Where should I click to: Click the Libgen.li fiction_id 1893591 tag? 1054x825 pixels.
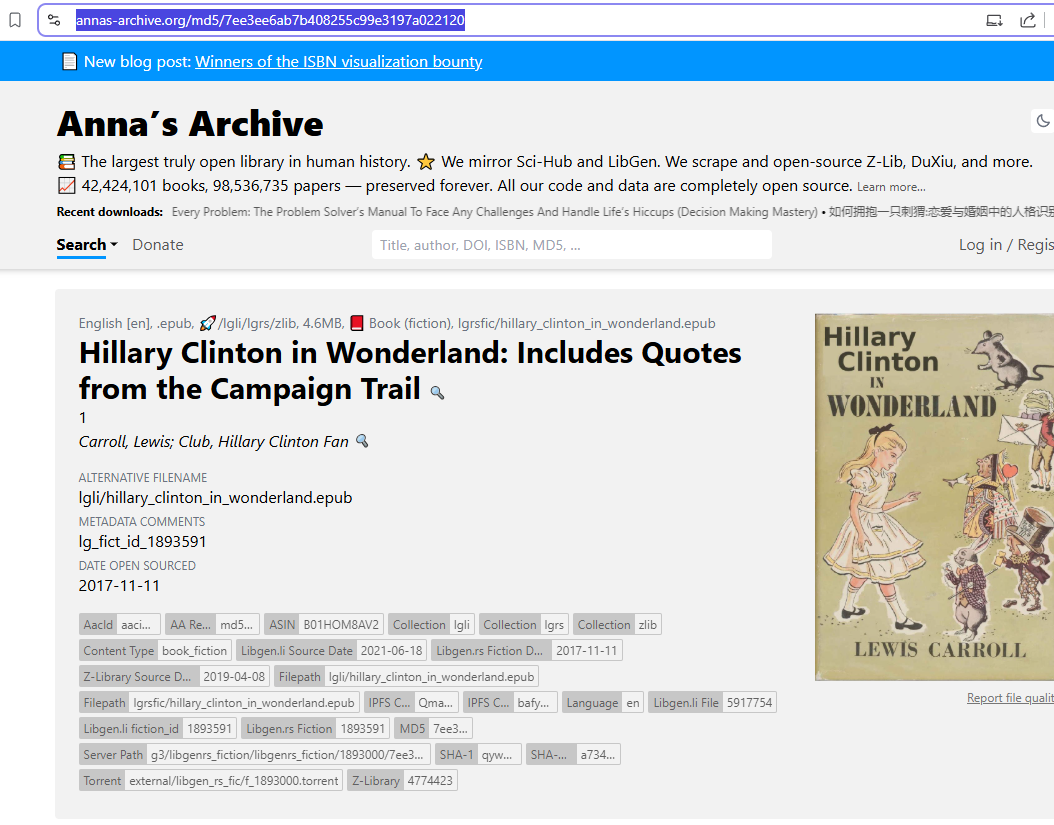(158, 729)
